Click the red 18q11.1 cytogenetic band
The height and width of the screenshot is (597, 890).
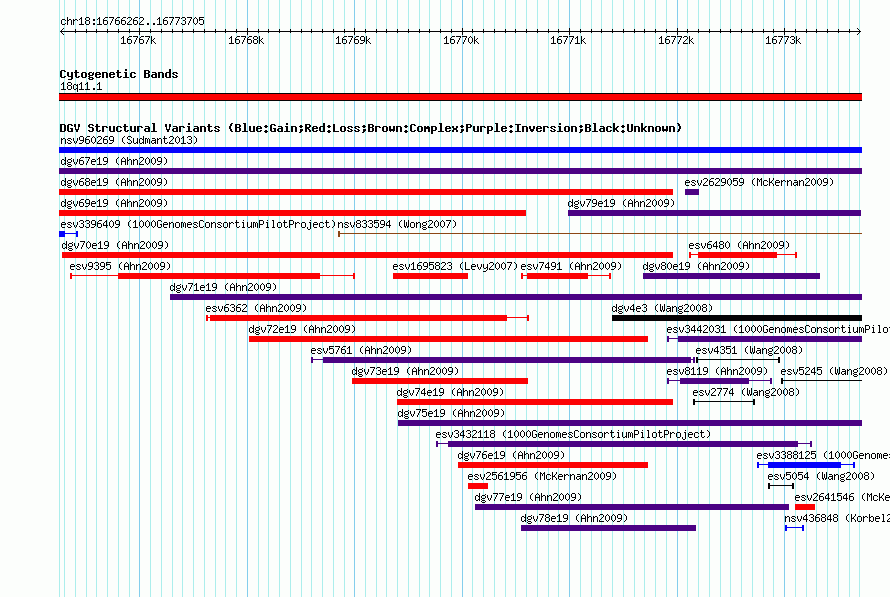click(460, 97)
